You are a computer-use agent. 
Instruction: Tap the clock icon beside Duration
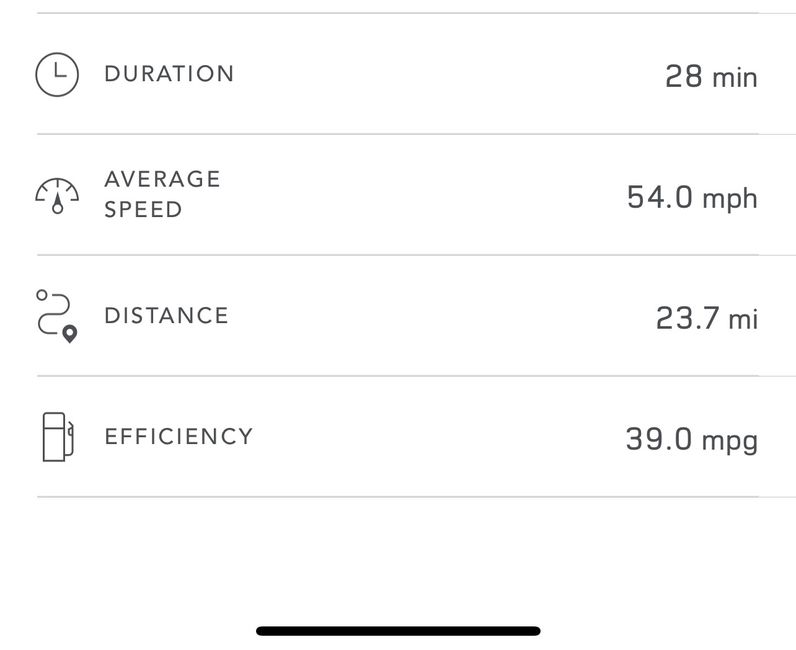[57, 75]
